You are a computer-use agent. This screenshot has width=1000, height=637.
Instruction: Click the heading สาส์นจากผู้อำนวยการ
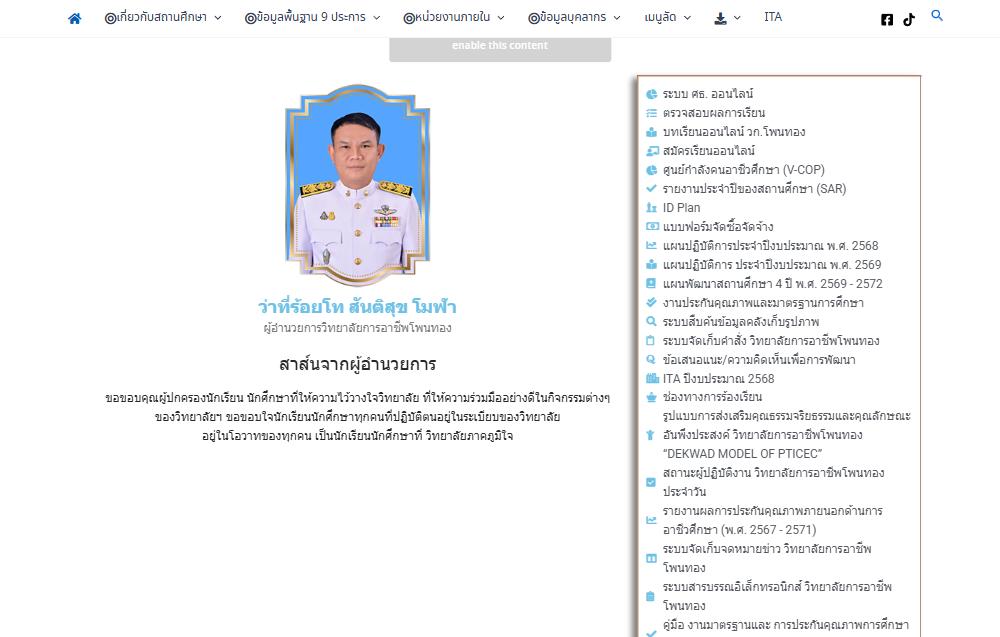(358, 364)
